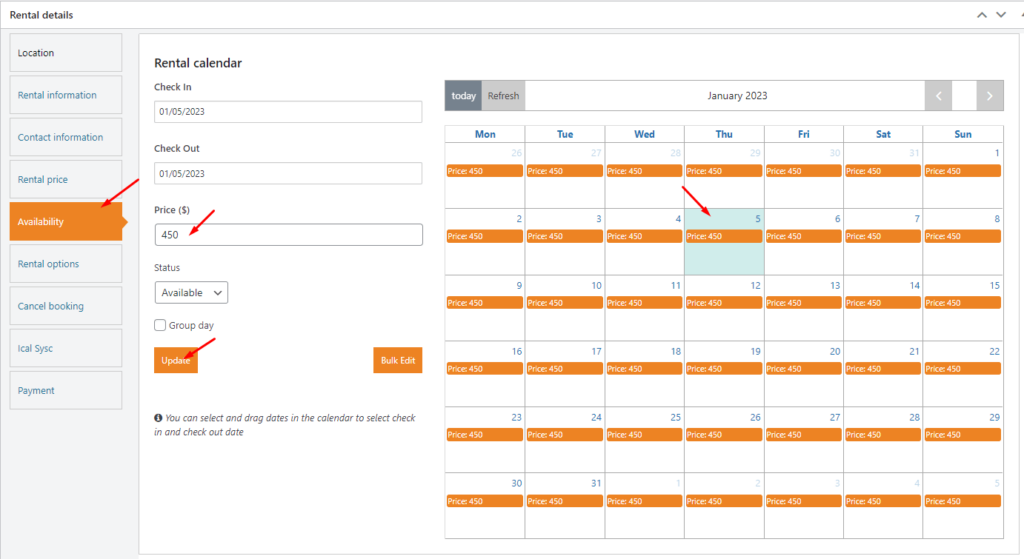Open the Cancel booking tab
The height and width of the screenshot is (559, 1024).
tap(65, 306)
